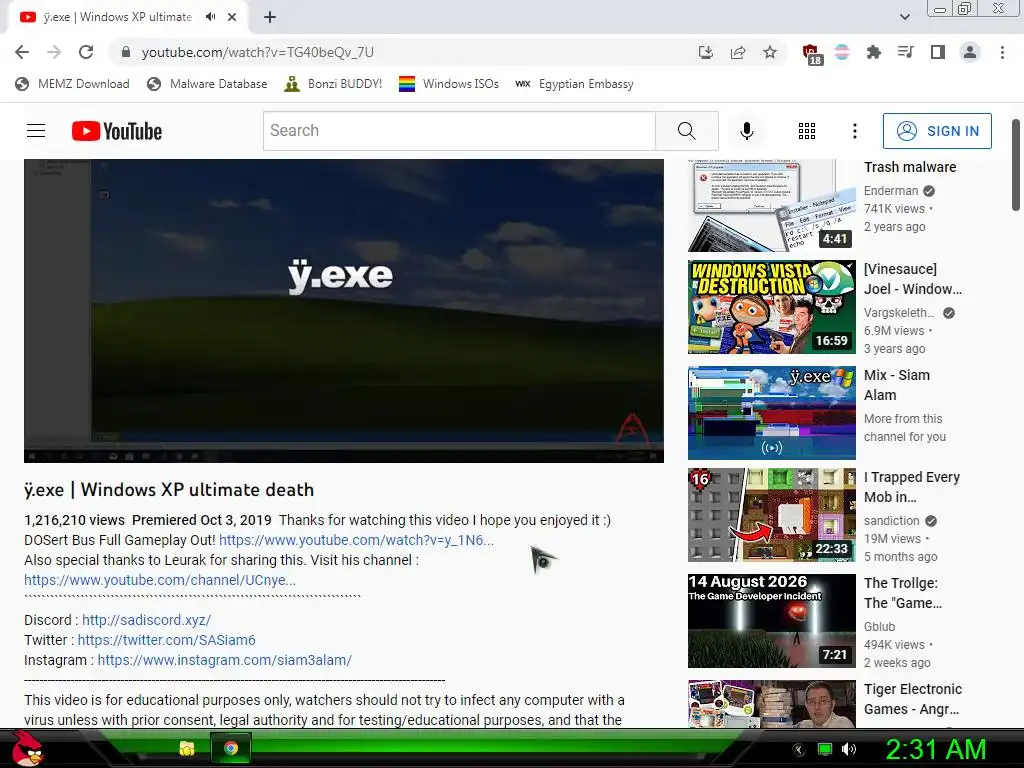Open Egyptian Embassy bookmark

pos(574,84)
